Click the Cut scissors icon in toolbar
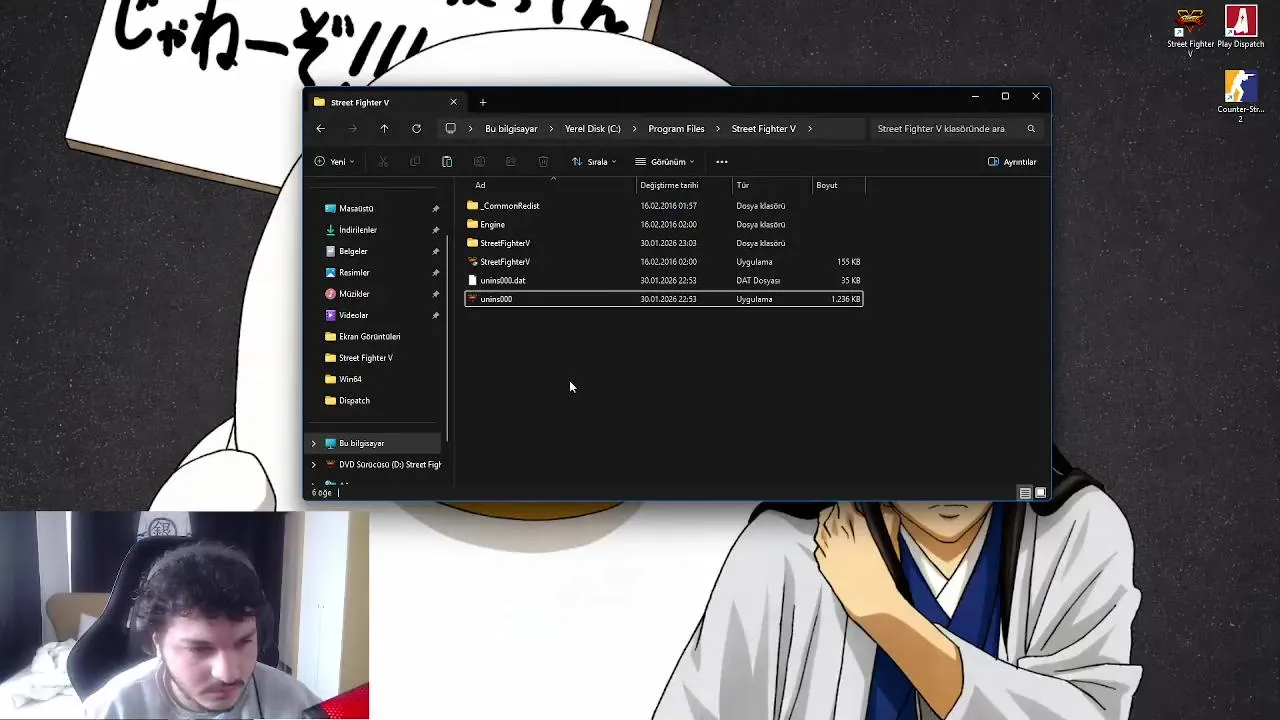Viewport: 1280px width, 720px height. (x=383, y=162)
